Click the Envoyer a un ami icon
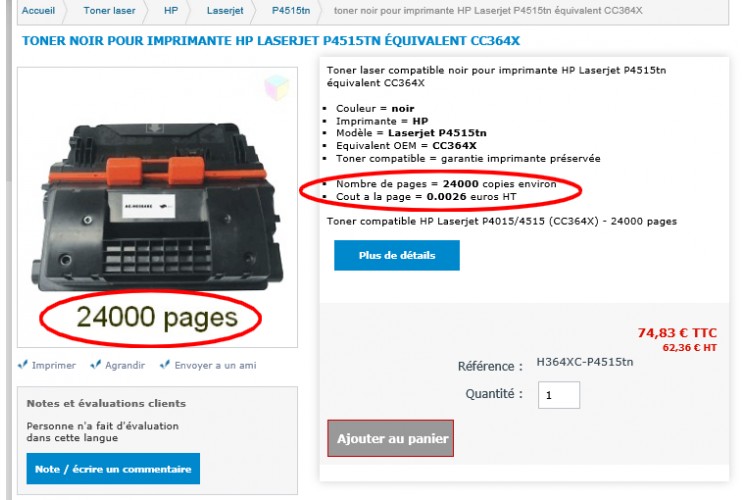 165,365
